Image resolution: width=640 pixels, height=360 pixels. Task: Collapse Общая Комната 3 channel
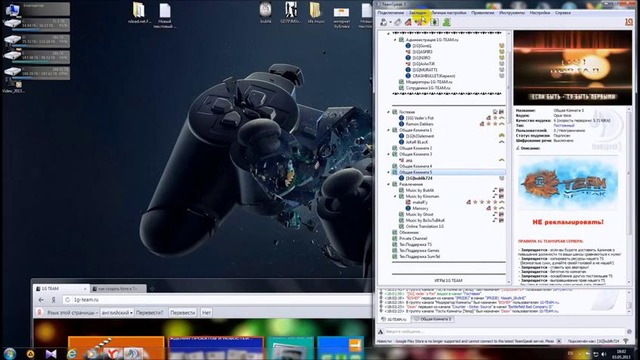click(389, 154)
